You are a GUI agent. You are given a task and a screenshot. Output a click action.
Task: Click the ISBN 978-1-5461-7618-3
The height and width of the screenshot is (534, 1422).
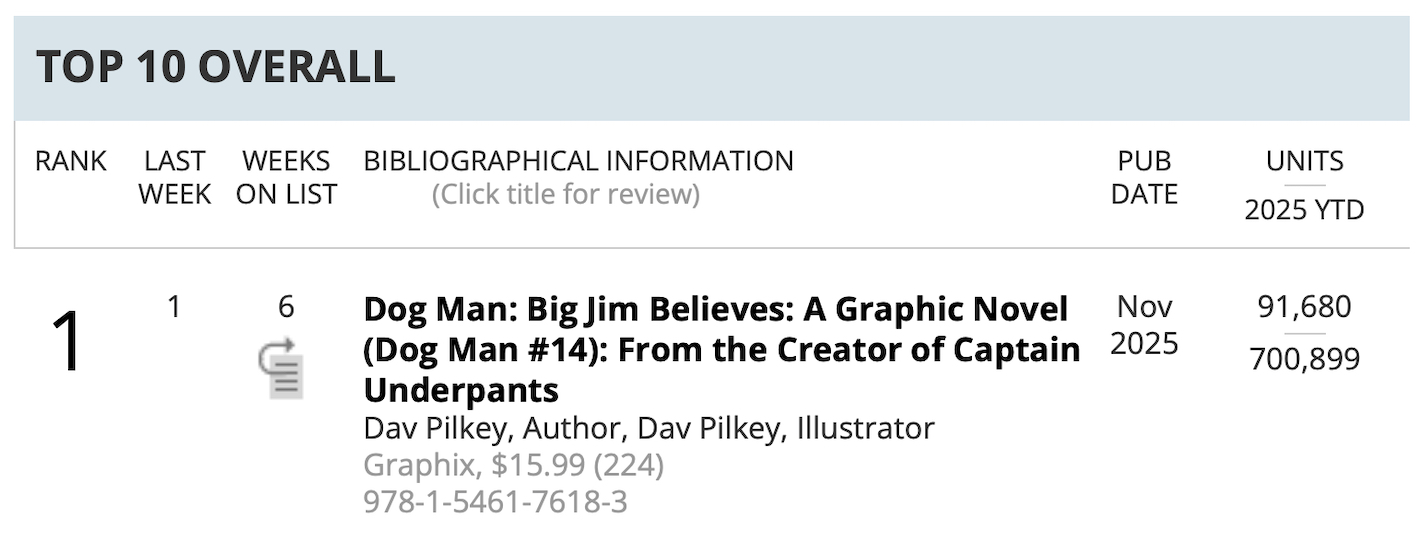pyautogui.click(x=495, y=501)
